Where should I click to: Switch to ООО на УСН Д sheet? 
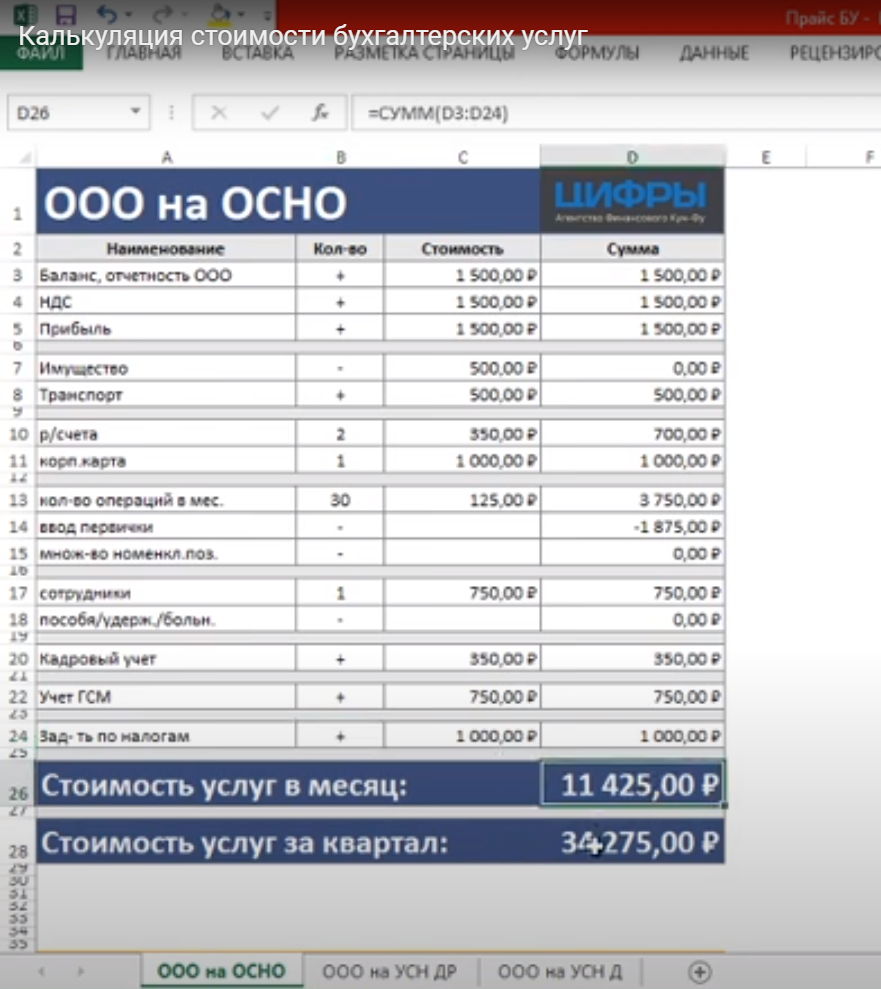point(560,971)
